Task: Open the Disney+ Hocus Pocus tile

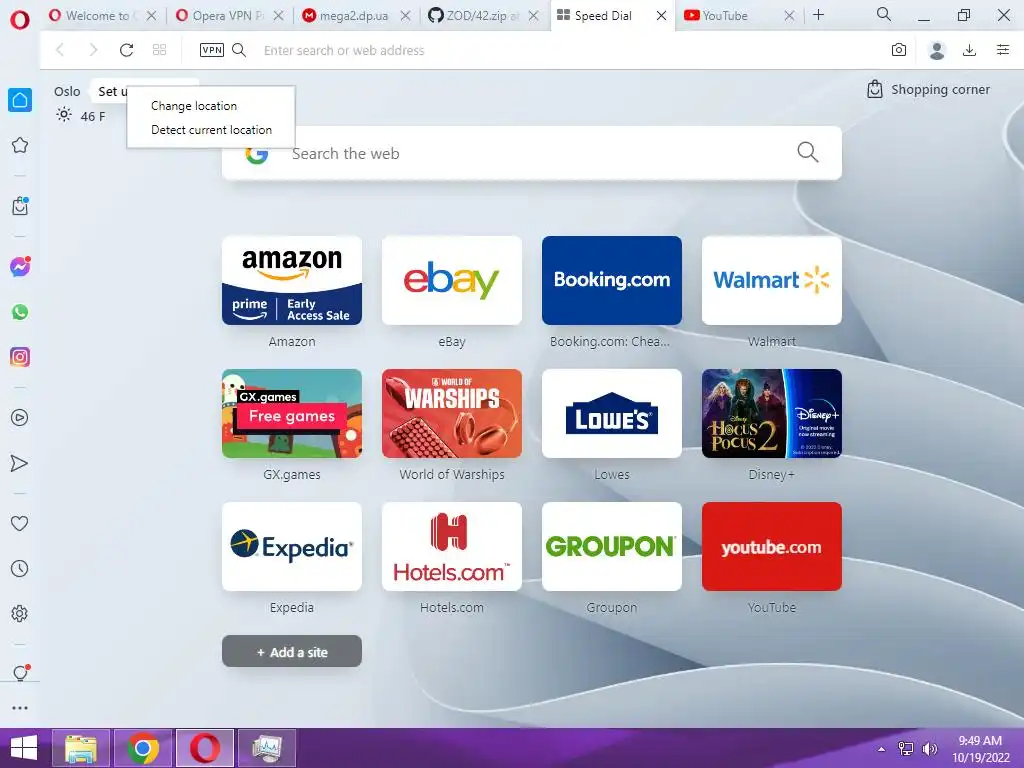Action: pos(772,413)
